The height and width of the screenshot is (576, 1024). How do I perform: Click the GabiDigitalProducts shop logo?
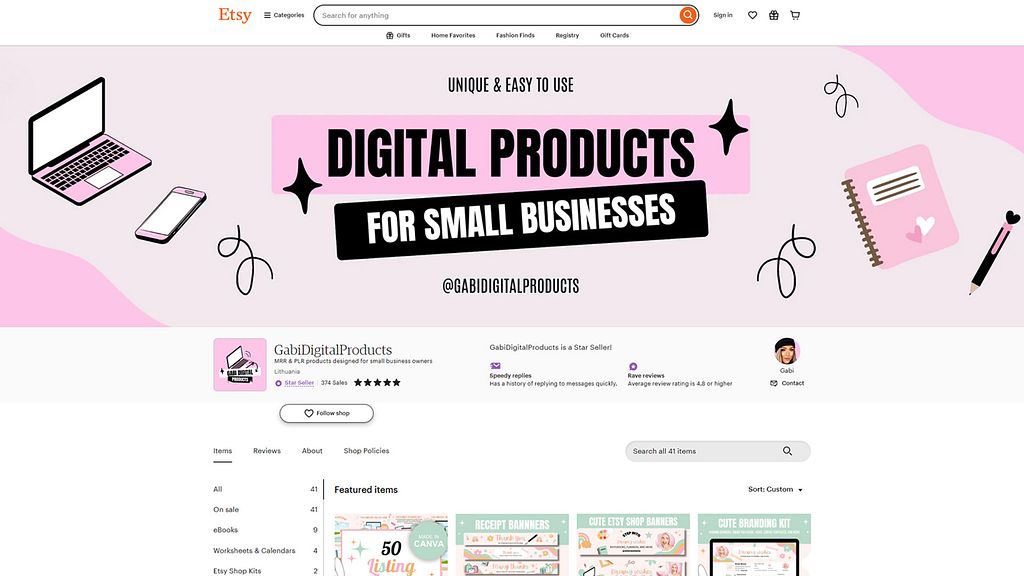pos(240,364)
